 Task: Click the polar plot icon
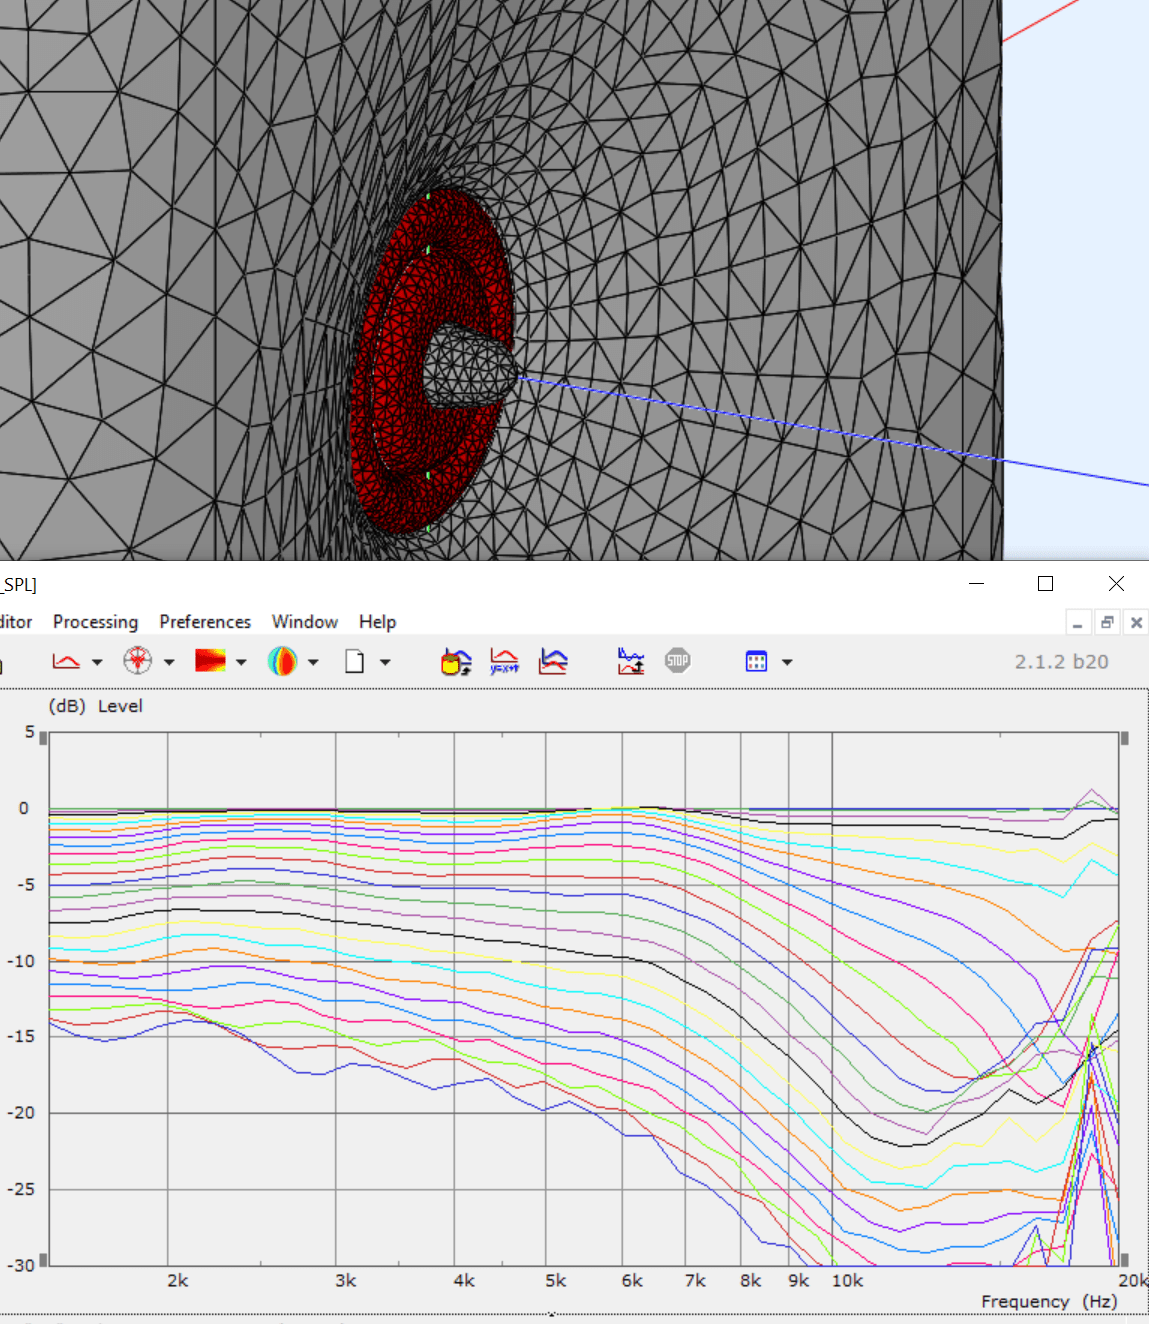pyautogui.click(x=138, y=661)
